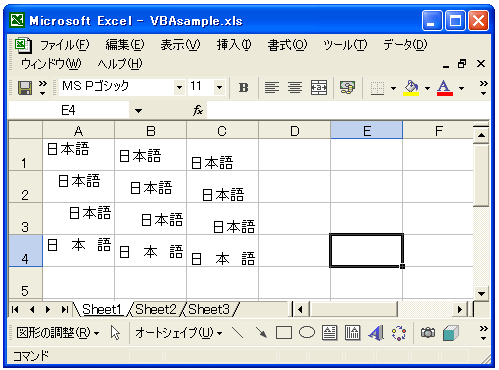This screenshot has height=370, width=499.
Task: Open Fill Color dropdown arrow
Action: 427,88
